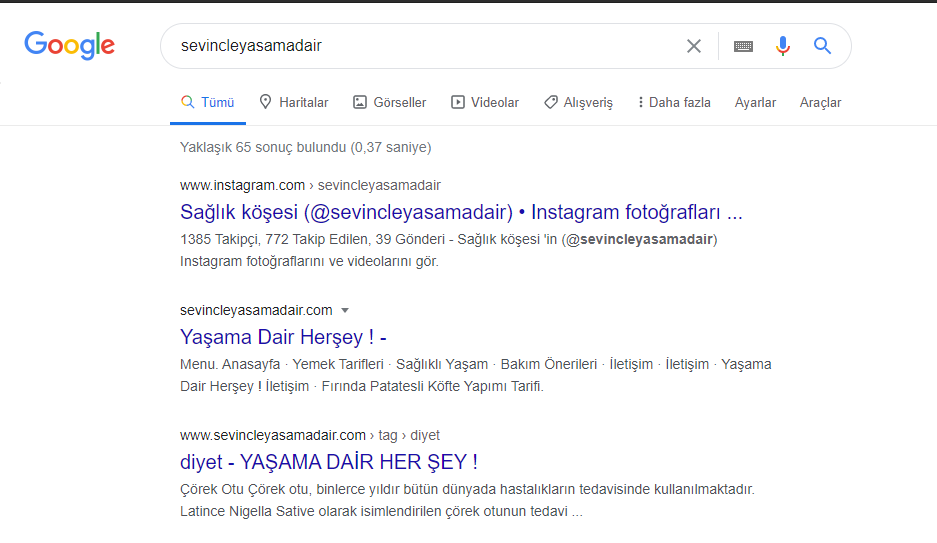This screenshot has width=937, height=543.
Task: Click the 'Yaklaşık 65 sonuç bulundu' stats text
Action: (x=305, y=147)
